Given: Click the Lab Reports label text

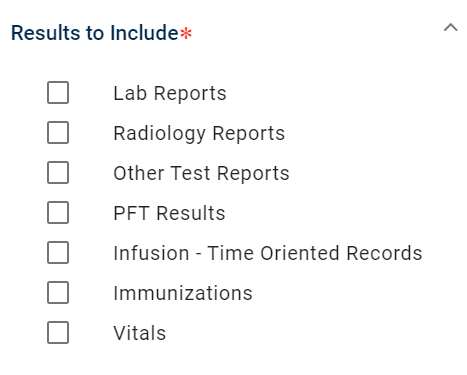Looking at the screenshot, I should pos(170,93).
